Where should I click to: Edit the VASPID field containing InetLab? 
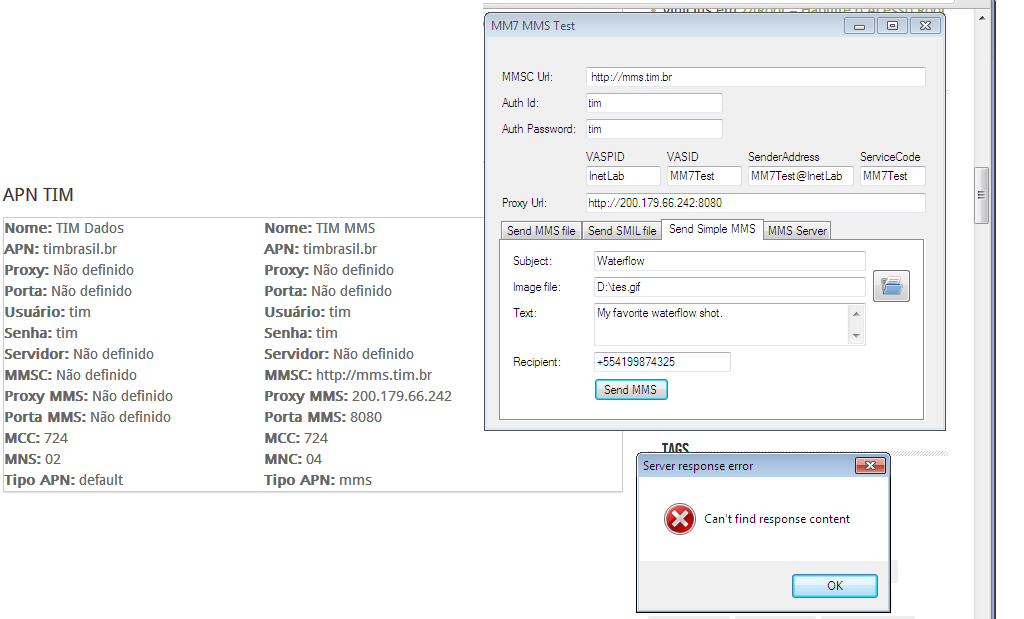click(623, 176)
